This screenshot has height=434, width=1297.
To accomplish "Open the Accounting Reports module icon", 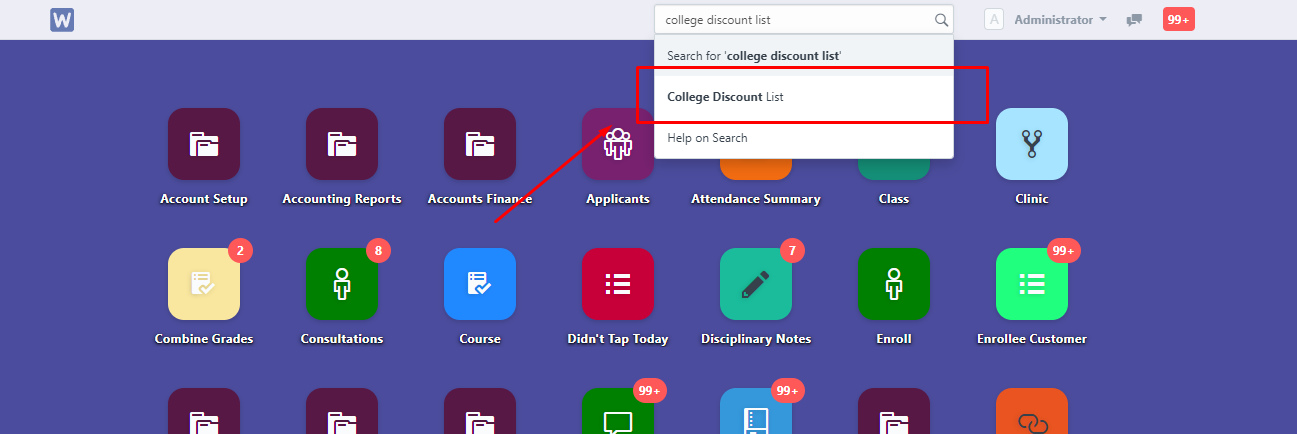I will (342, 144).
